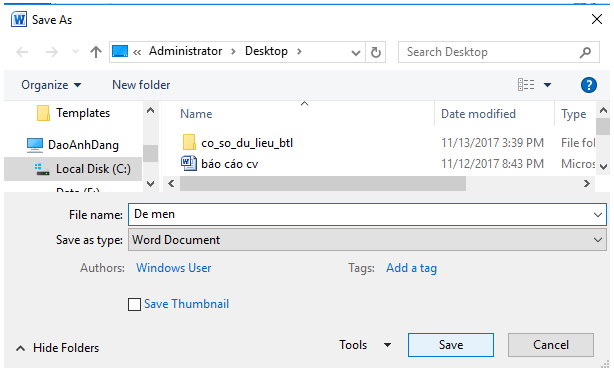Open the File name dropdown arrow
The height and width of the screenshot is (373, 614).
[598, 214]
